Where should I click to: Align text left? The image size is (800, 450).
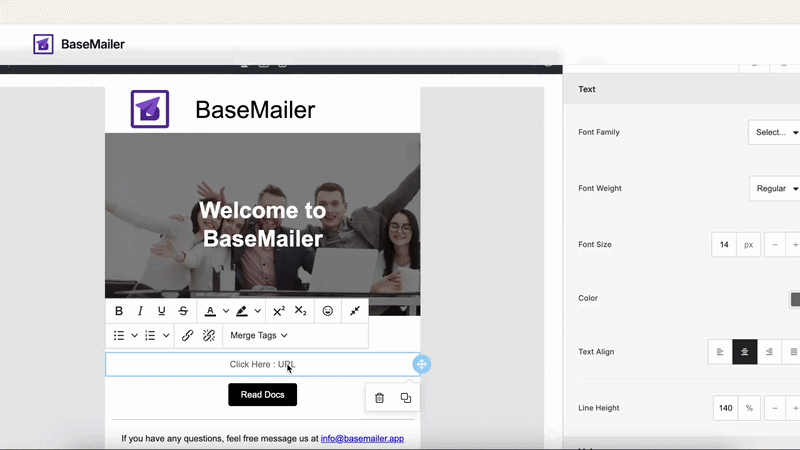coord(720,352)
